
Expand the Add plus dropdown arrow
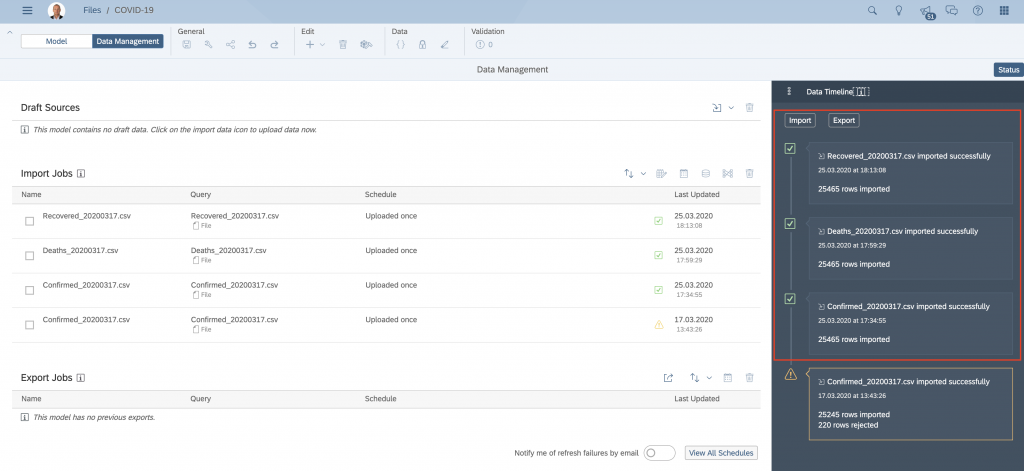[323, 45]
